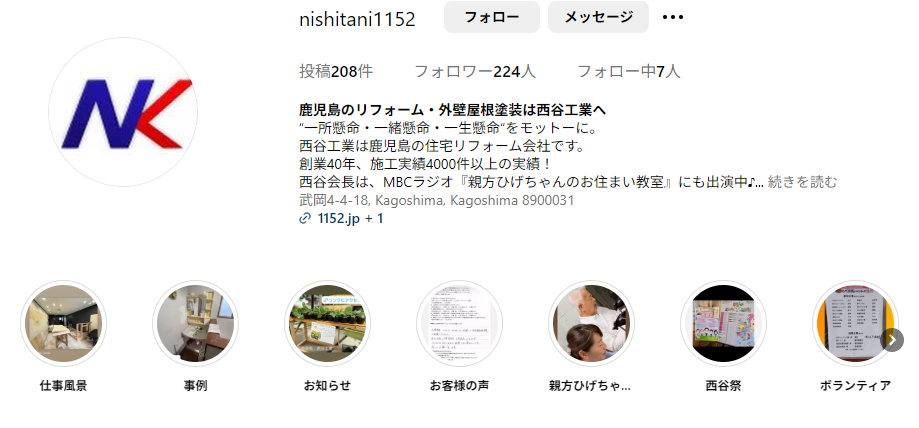Open the ボランティア highlight circle
Image resolution: width=919 pixels, height=428 pixels.
pyautogui.click(x=855, y=323)
